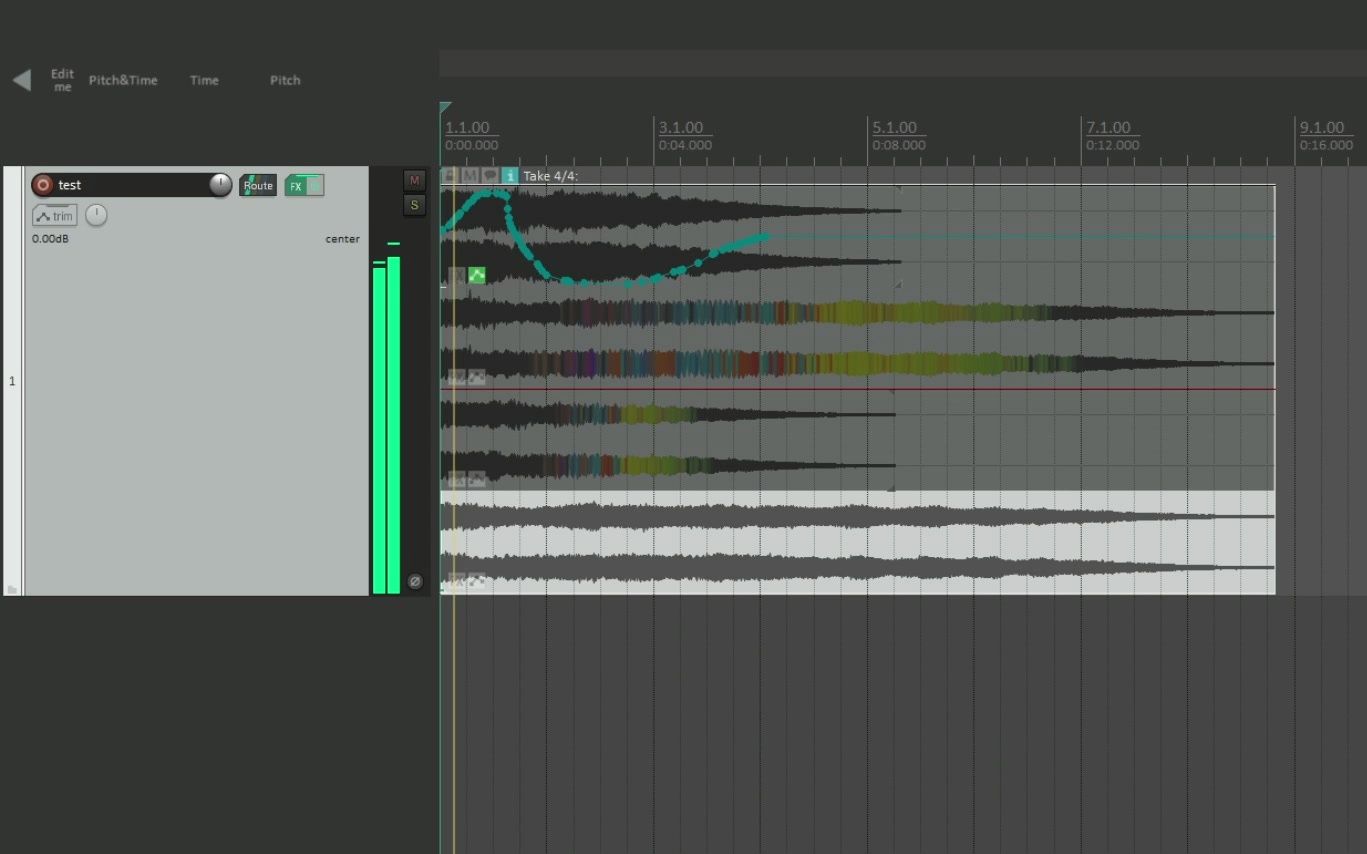Solo the test track with S
This screenshot has height=854, width=1367.
(415, 205)
